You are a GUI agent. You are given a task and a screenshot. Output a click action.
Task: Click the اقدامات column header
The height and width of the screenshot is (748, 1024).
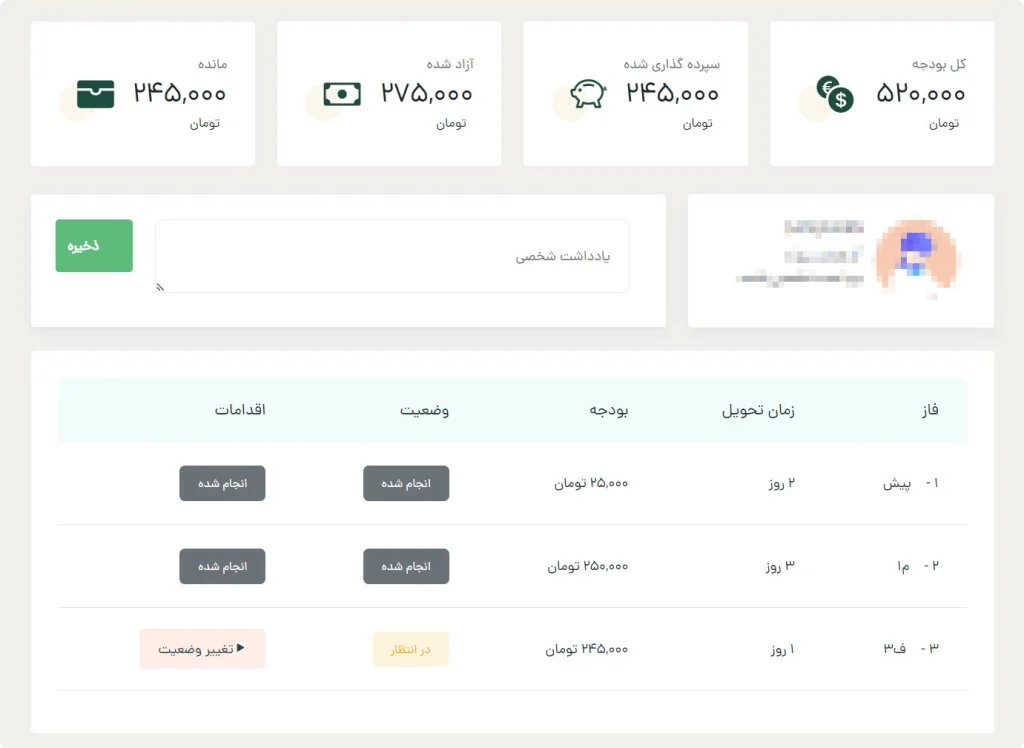point(239,410)
